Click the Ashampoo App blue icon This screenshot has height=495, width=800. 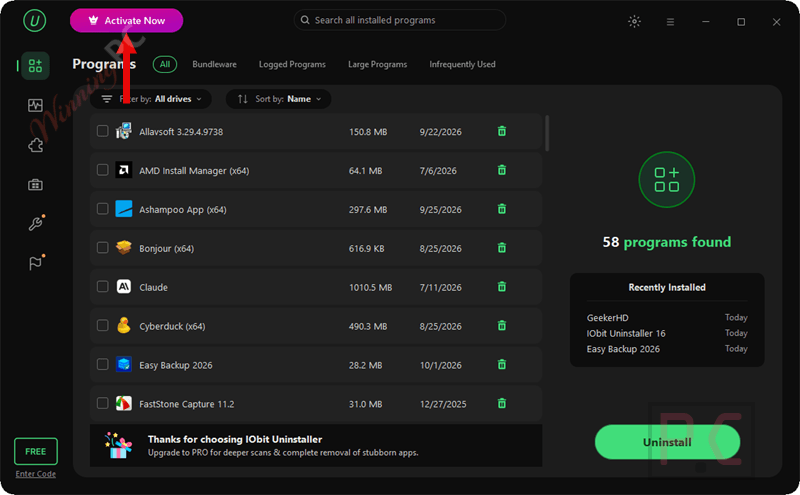click(x=123, y=209)
